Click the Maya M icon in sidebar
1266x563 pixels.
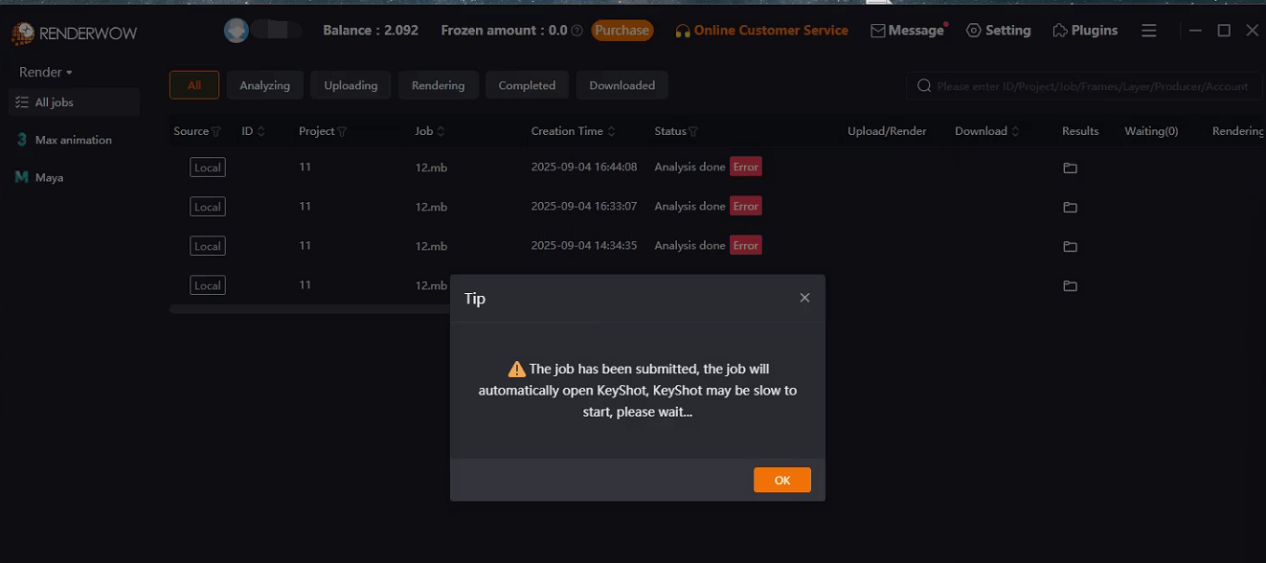(22, 177)
